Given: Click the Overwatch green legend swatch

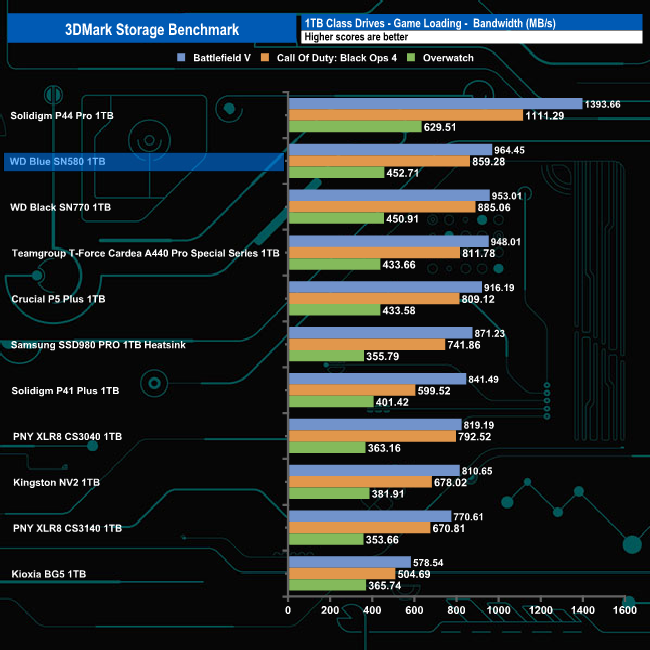Looking at the screenshot, I should 411,58.
